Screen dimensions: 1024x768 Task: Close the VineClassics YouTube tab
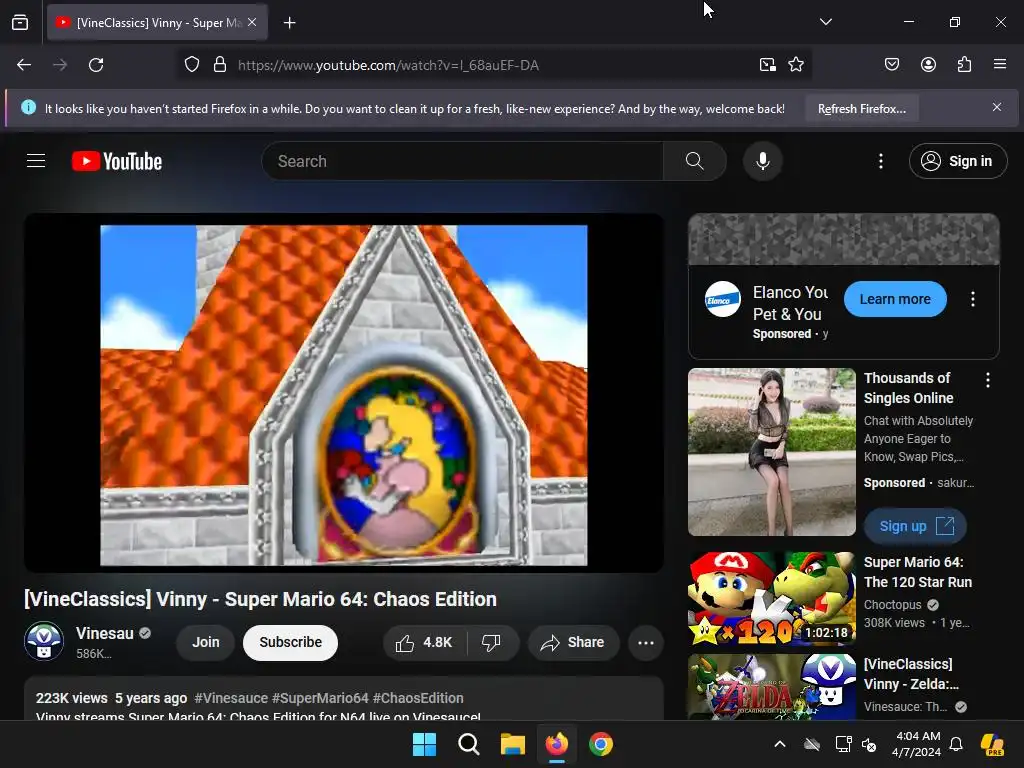252,22
